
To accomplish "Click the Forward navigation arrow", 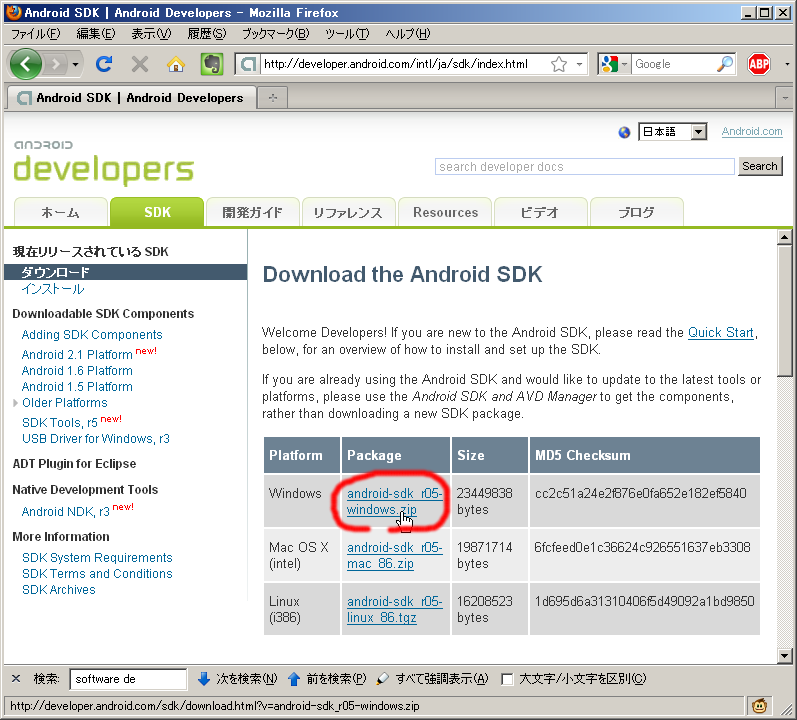I will [55, 64].
